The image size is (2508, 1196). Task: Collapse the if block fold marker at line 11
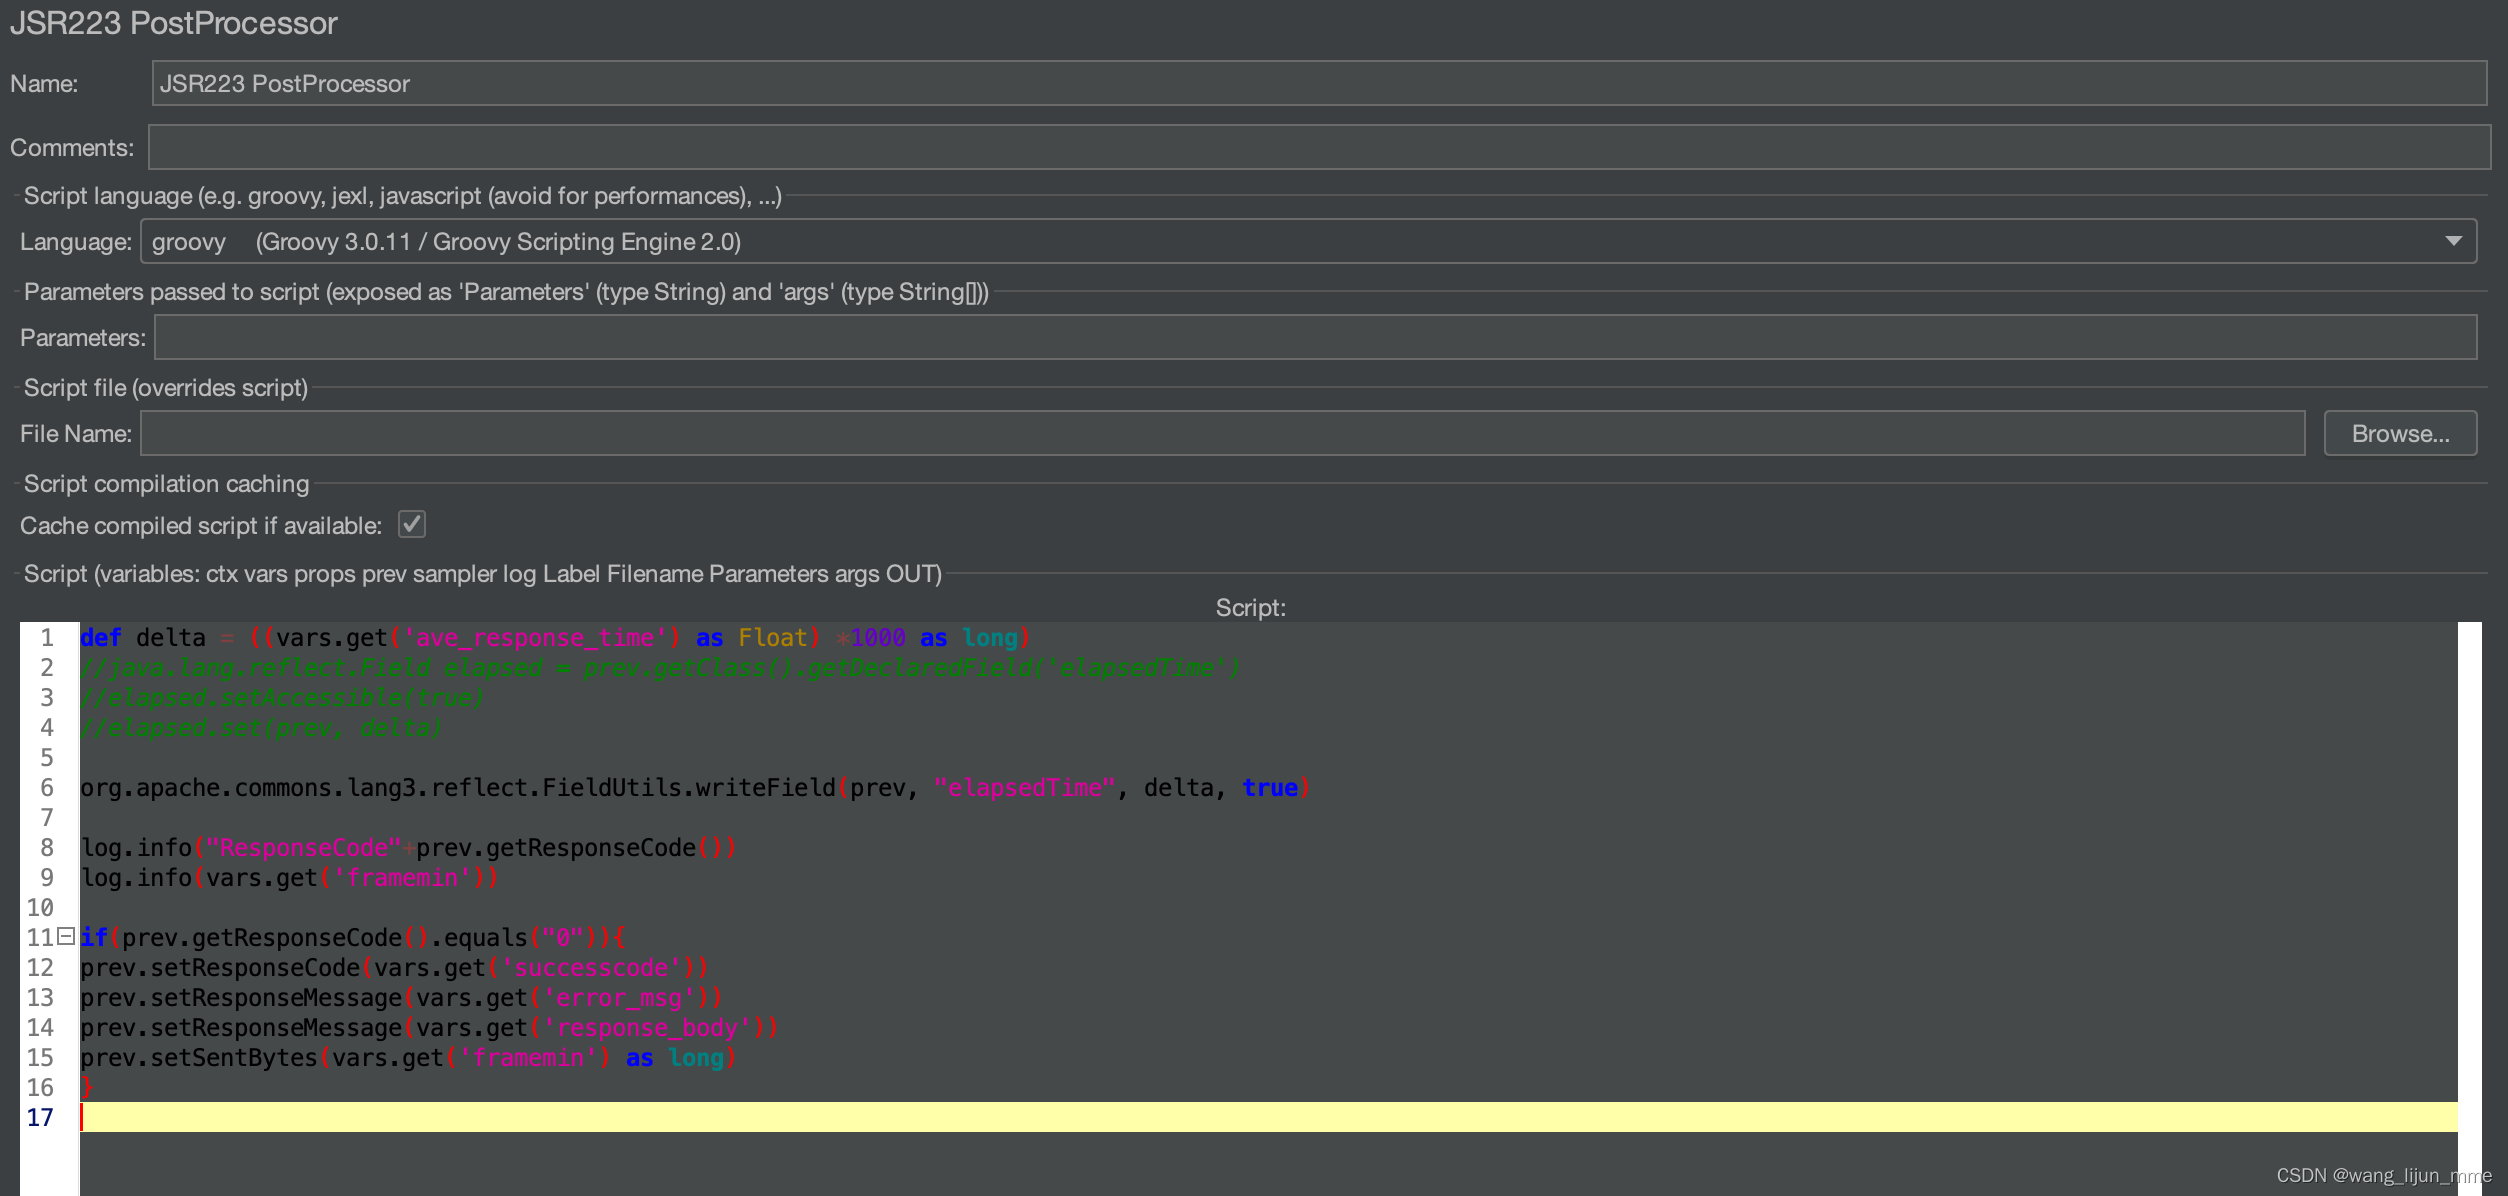[65, 936]
